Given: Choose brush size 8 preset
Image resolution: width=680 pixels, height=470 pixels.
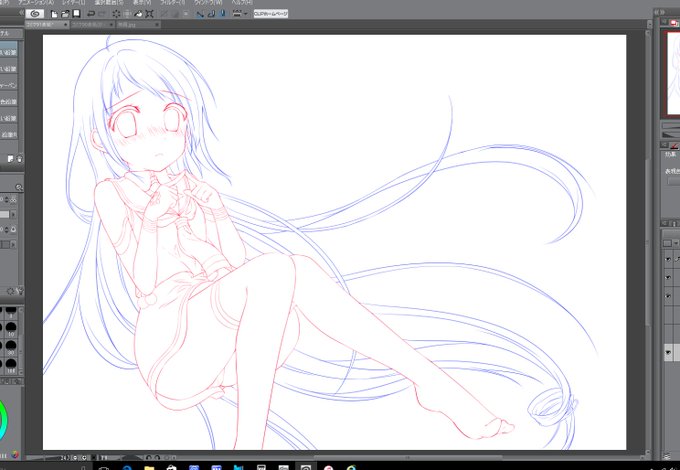Looking at the screenshot, I should (x=11, y=312).
